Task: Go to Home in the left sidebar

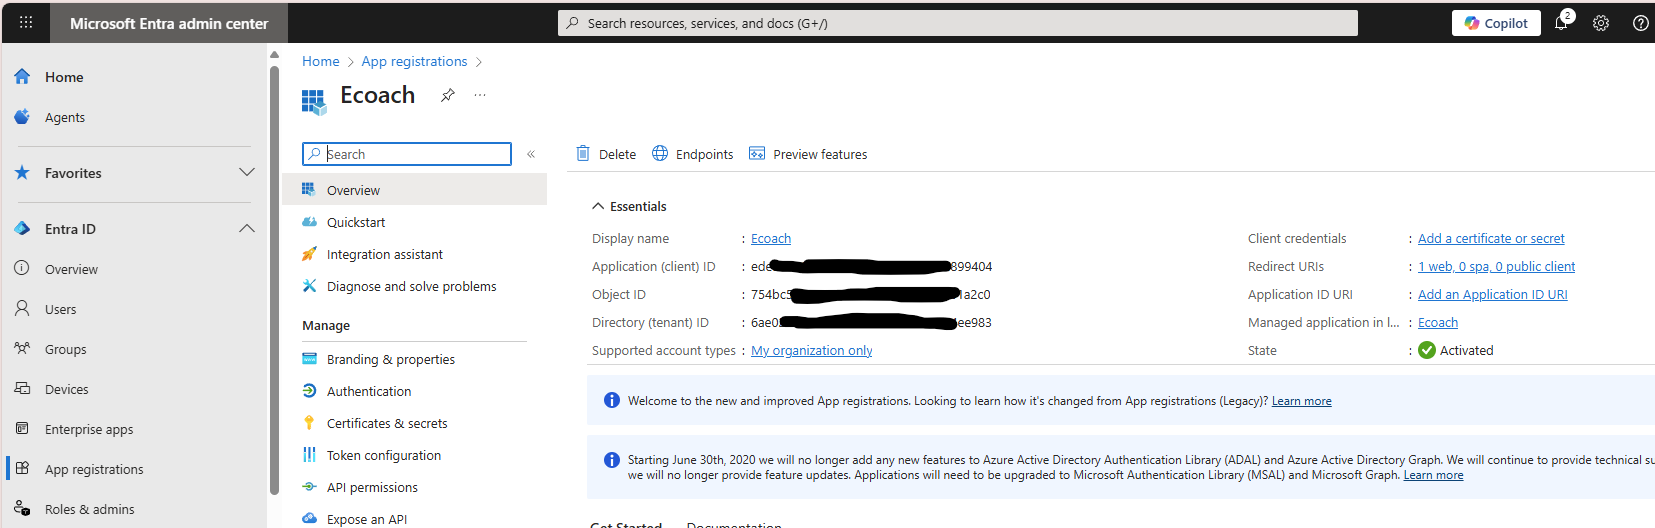Action: (64, 77)
